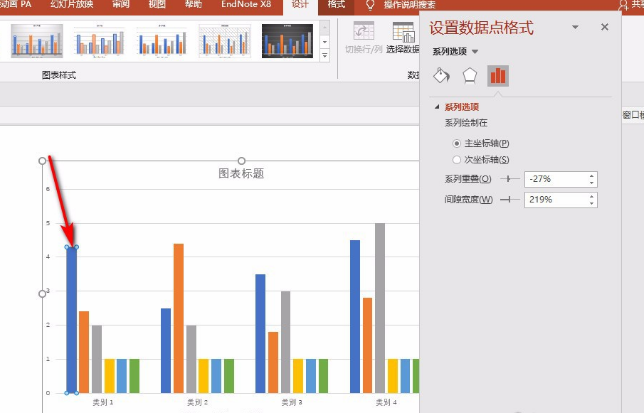Open the Fill & Line paint bucket tab

[442, 76]
